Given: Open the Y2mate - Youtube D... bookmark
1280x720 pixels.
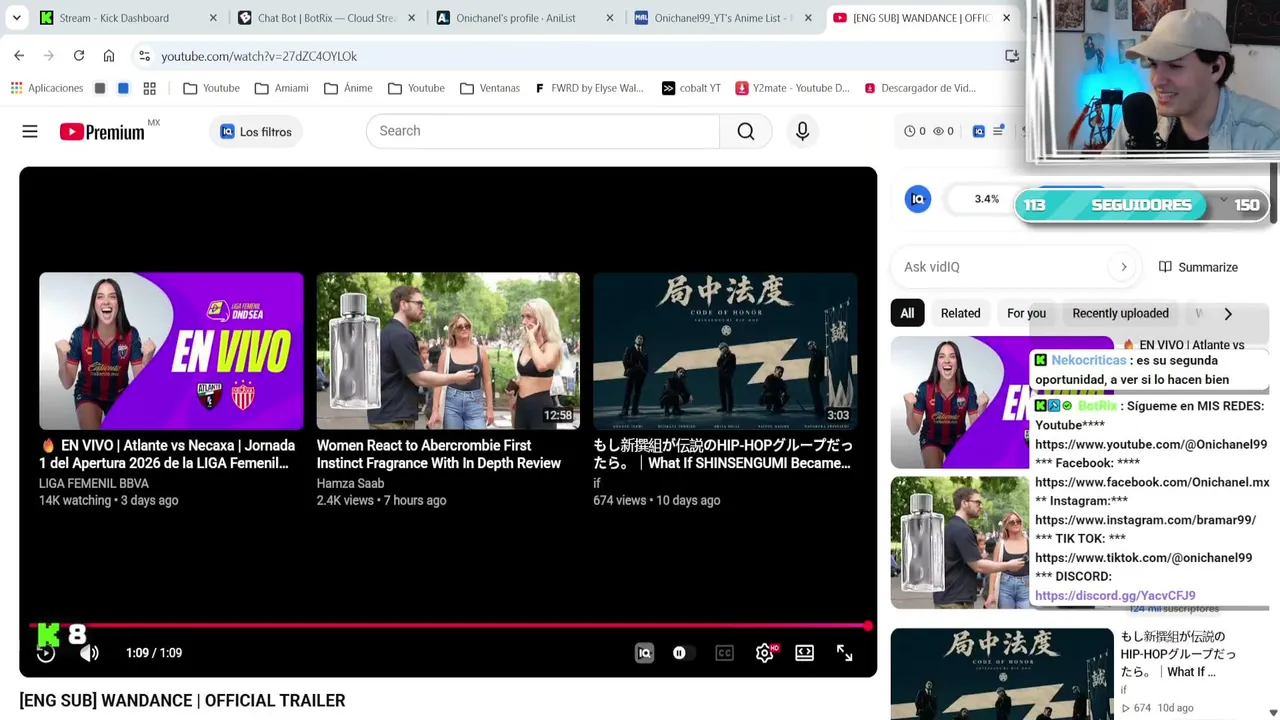Looking at the screenshot, I should [792, 88].
